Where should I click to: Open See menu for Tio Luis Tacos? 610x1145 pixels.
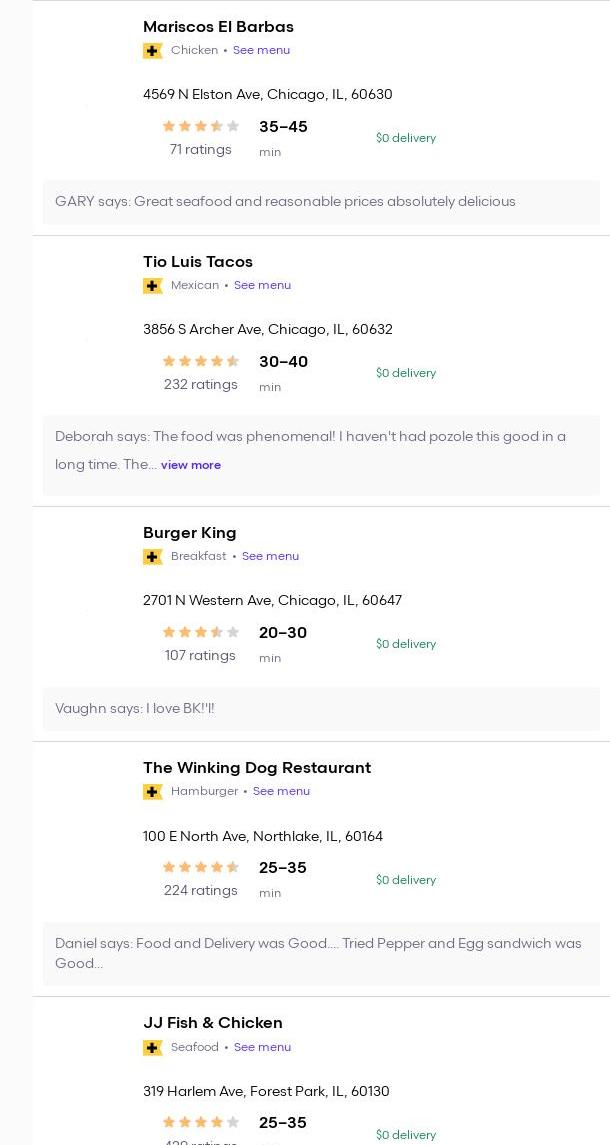tap(262, 286)
